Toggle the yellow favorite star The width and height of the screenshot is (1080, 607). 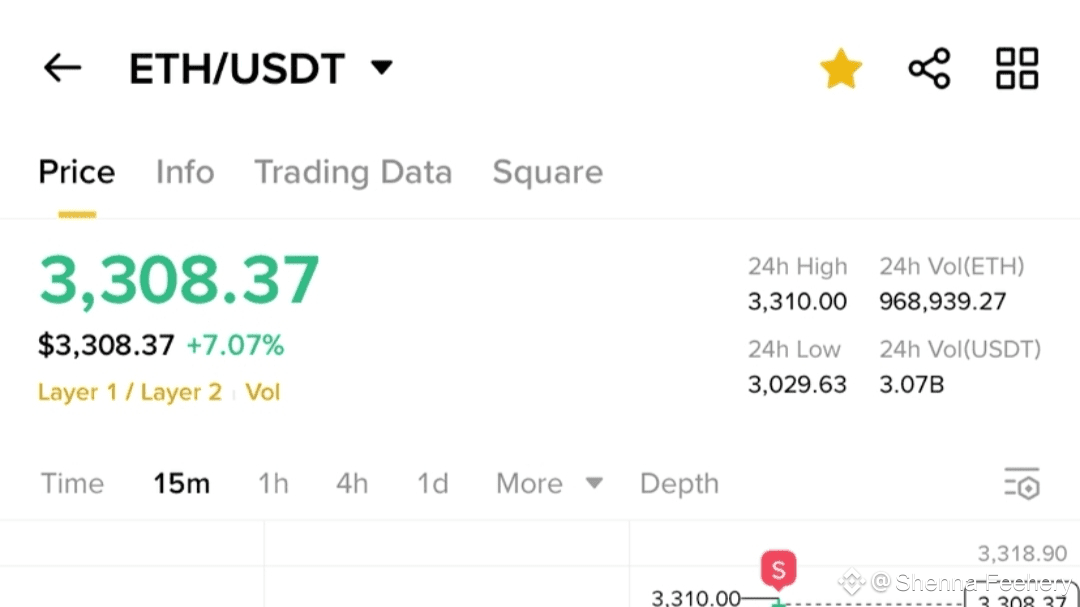pos(841,69)
